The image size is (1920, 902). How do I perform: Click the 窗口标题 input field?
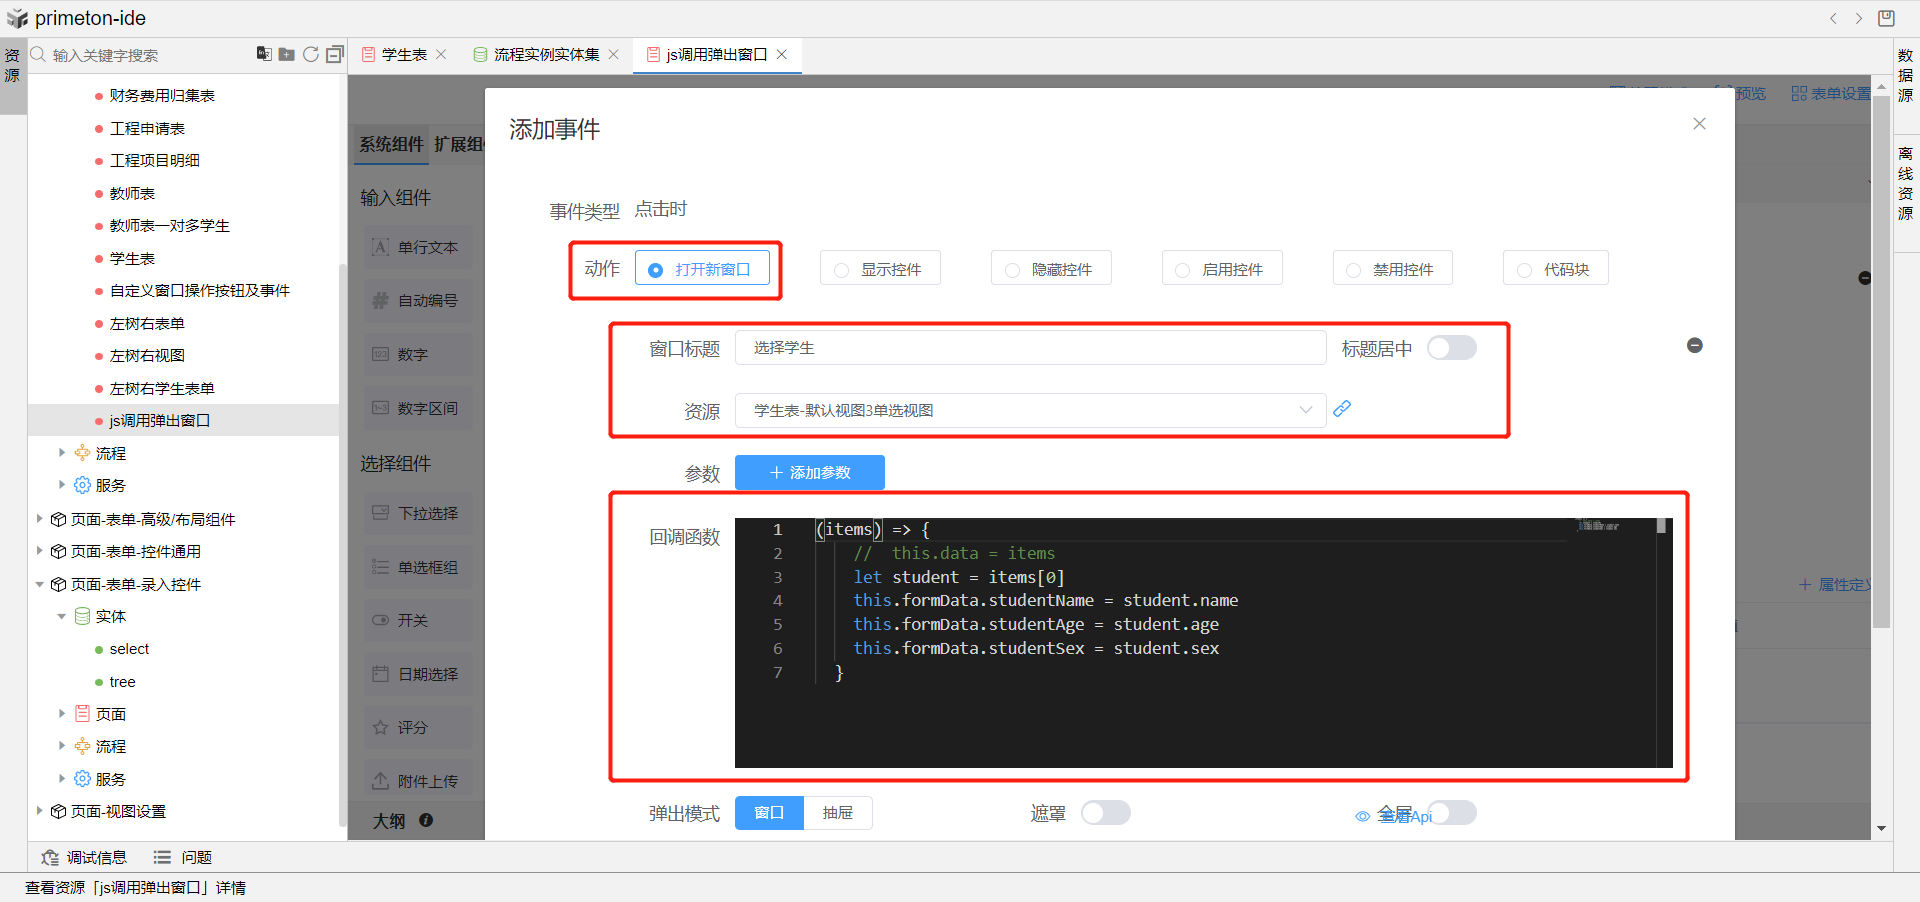pyautogui.click(x=1030, y=348)
